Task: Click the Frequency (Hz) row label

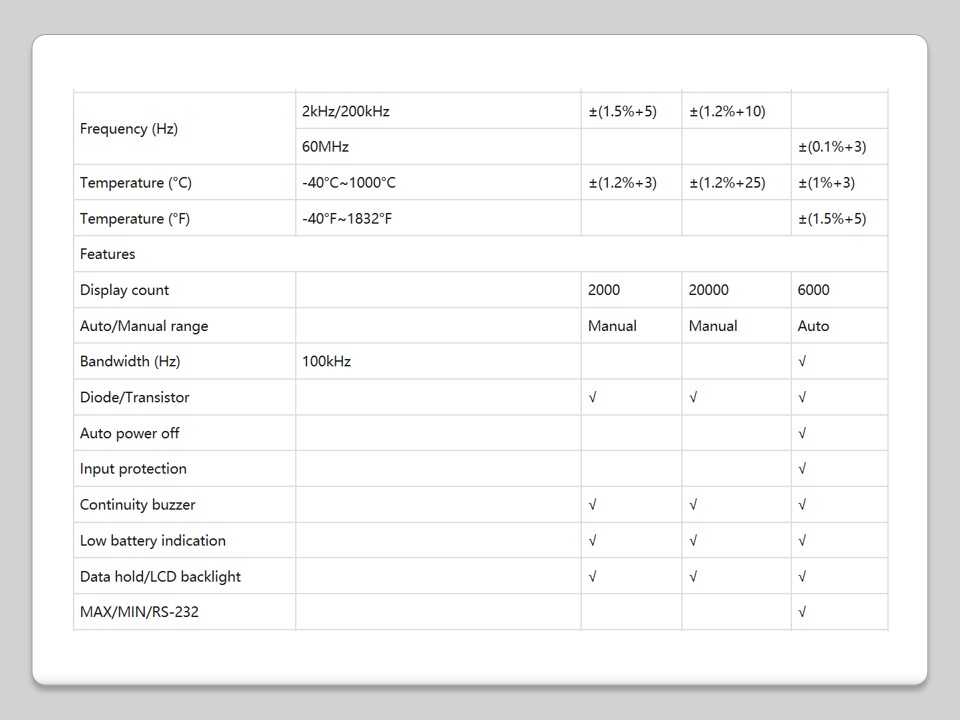Action: point(129,129)
